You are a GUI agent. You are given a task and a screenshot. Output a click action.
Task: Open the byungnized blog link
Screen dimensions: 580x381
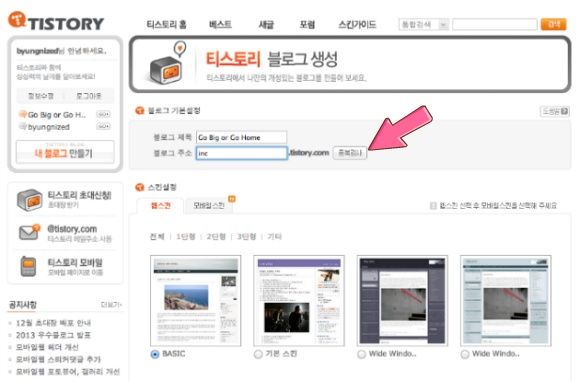[x=49, y=127]
